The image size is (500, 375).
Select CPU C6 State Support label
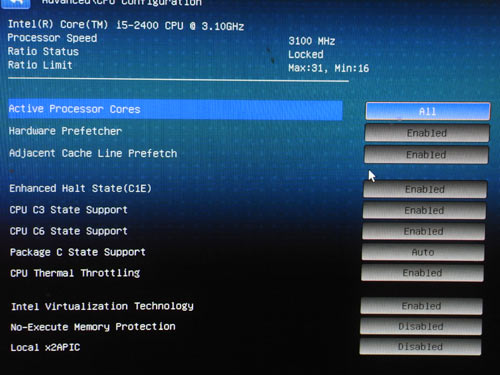(x=69, y=231)
